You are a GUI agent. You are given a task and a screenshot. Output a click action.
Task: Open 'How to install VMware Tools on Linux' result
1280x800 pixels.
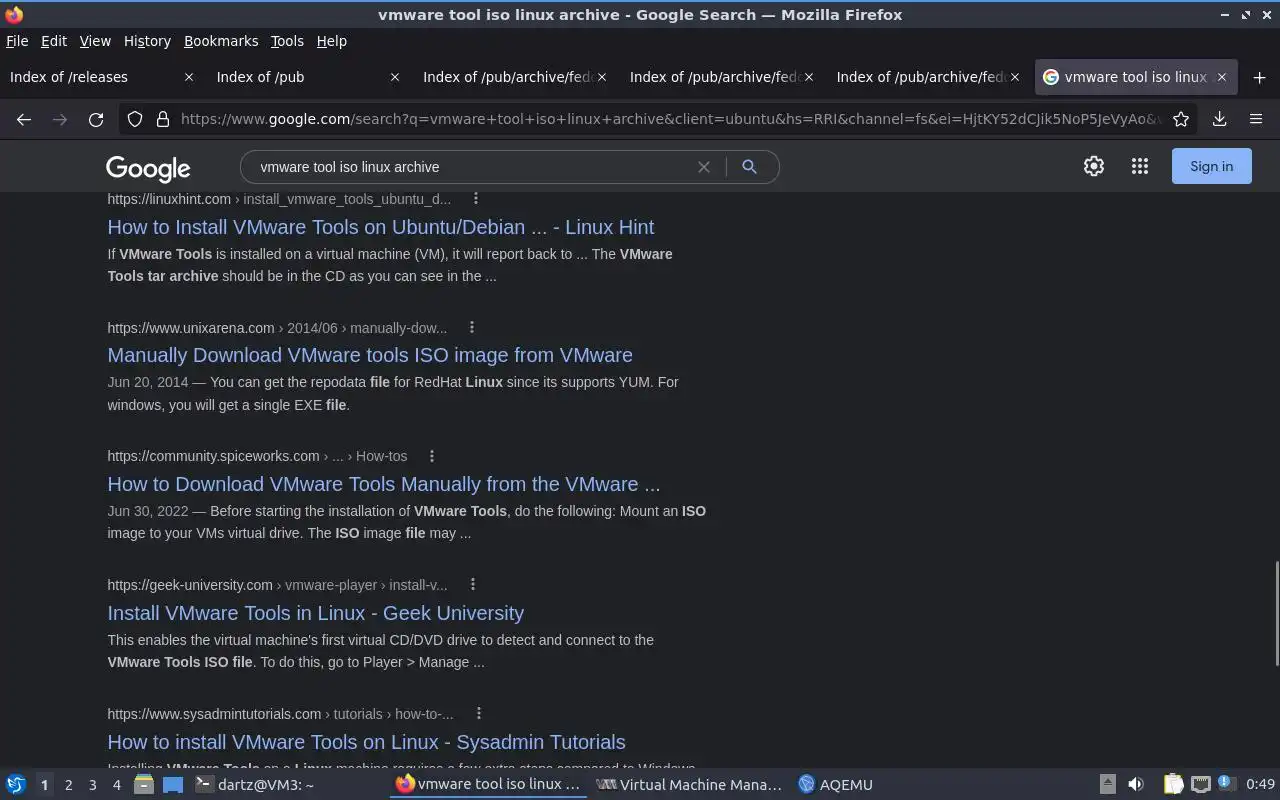(366, 742)
